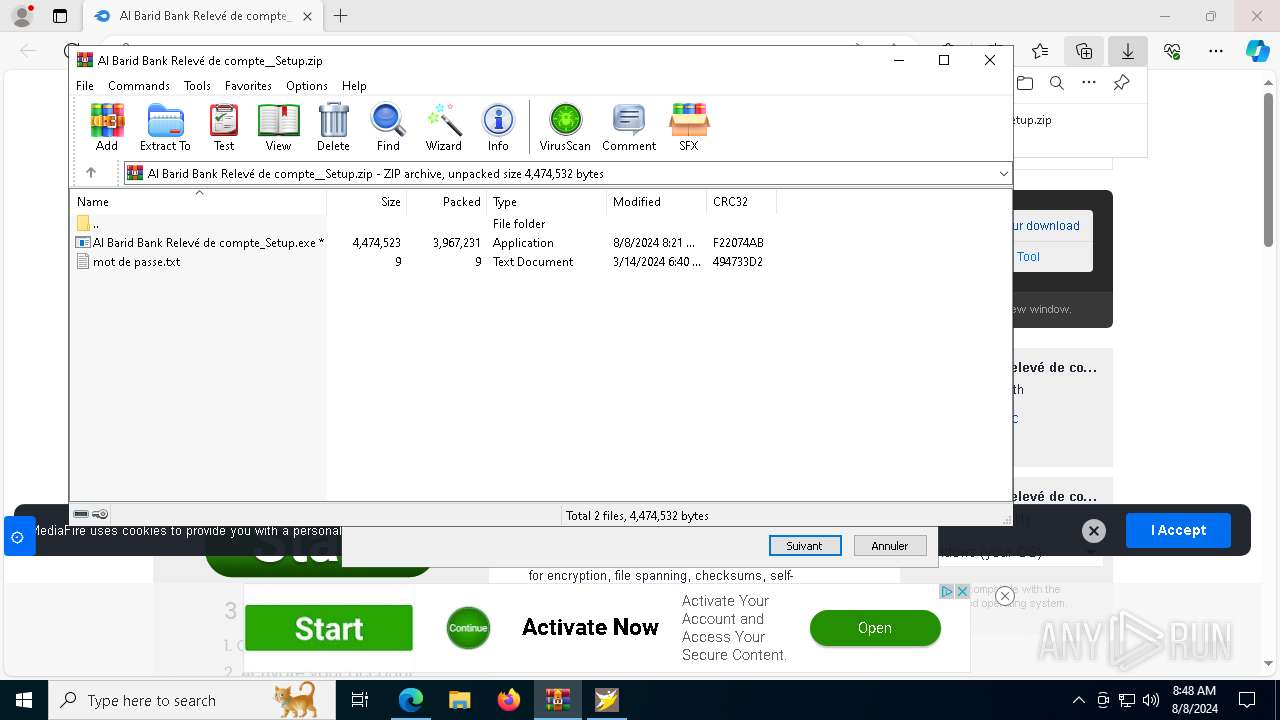Image resolution: width=1280 pixels, height=720 pixels.
Task: Dismiss the cookie banner with X icon
Action: pyautogui.click(x=1094, y=531)
